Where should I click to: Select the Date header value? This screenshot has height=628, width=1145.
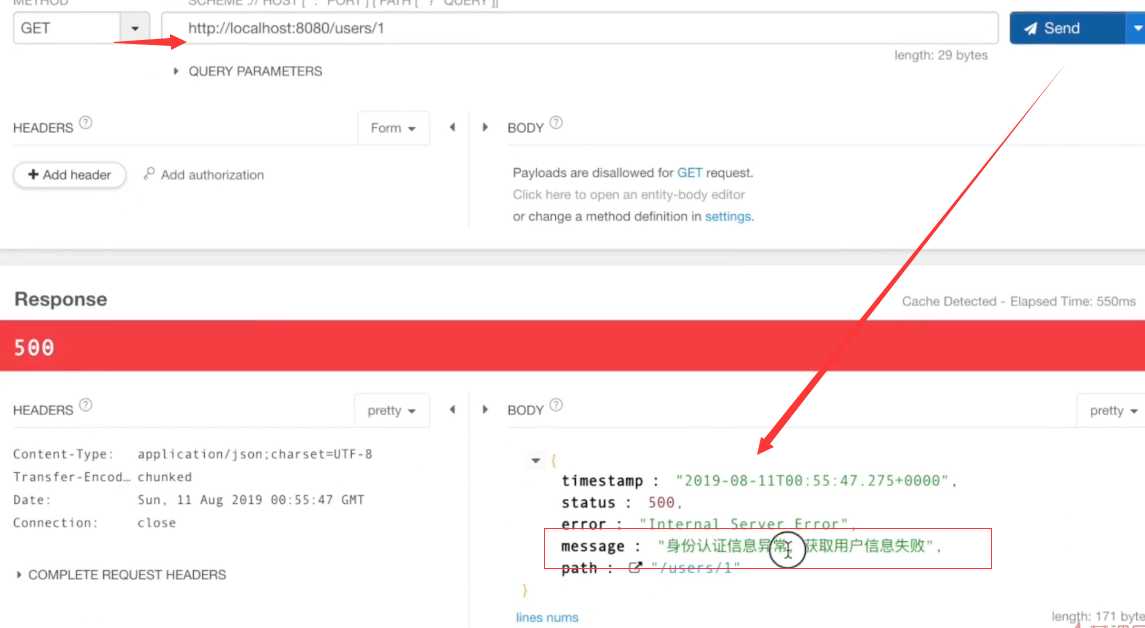tap(250, 500)
